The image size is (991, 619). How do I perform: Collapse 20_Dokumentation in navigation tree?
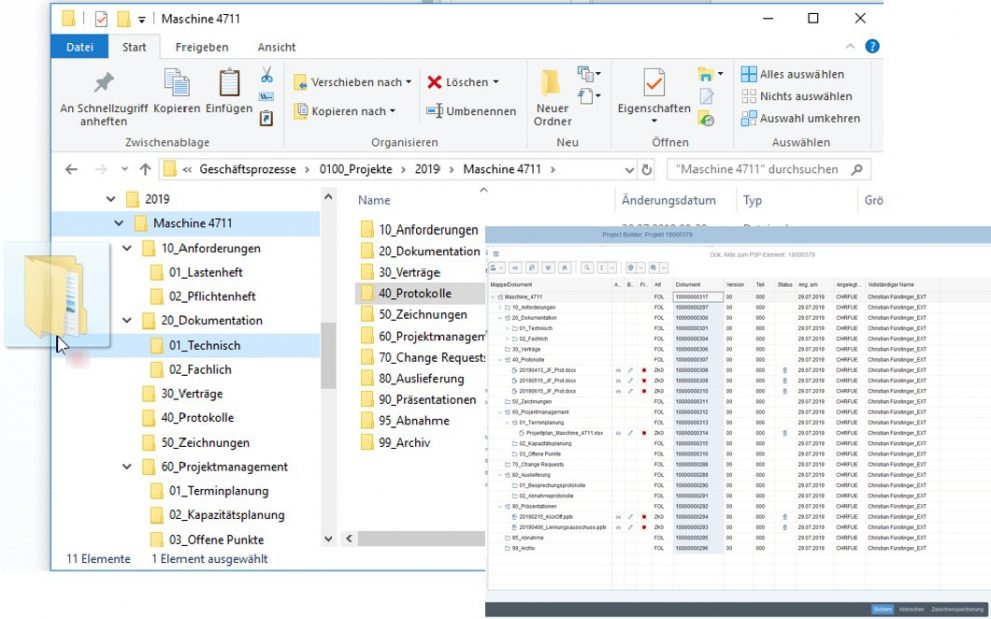[x=127, y=321]
